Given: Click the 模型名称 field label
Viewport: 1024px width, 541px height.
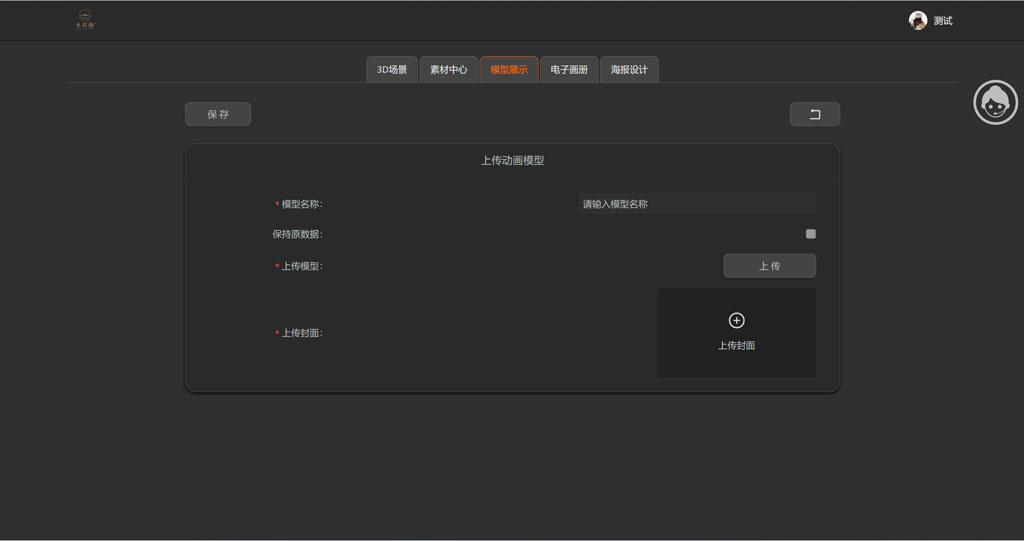Looking at the screenshot, I should [299, 204].
